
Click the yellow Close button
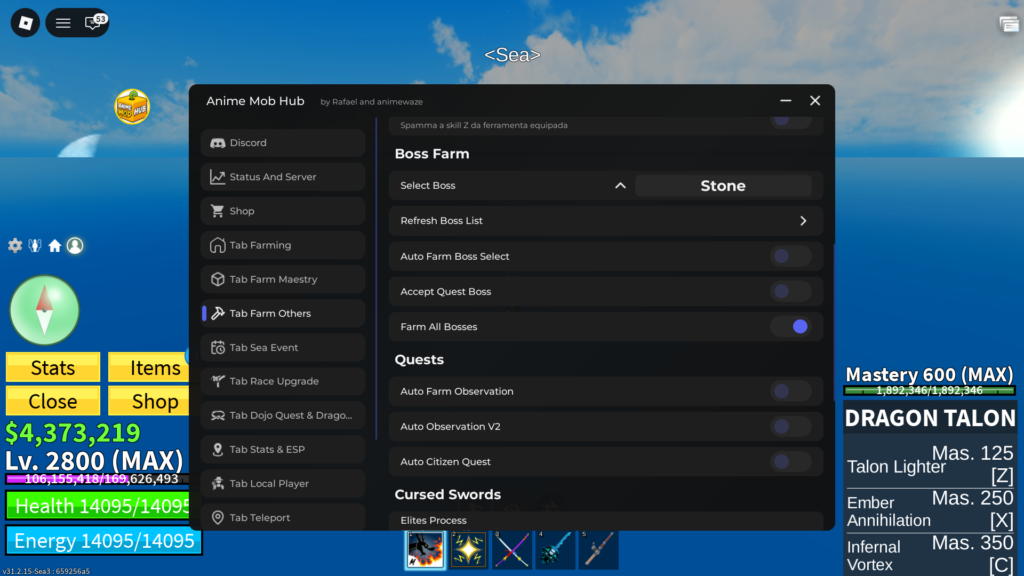pos(53,401)
